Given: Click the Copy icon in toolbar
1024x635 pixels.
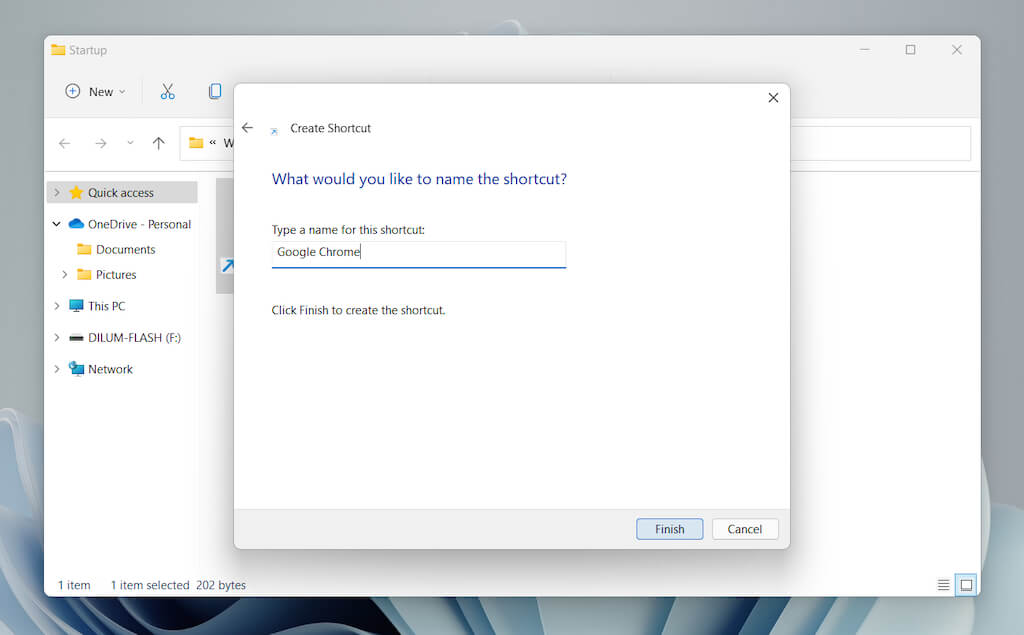Looking at the screenshot, I should 215,91.
